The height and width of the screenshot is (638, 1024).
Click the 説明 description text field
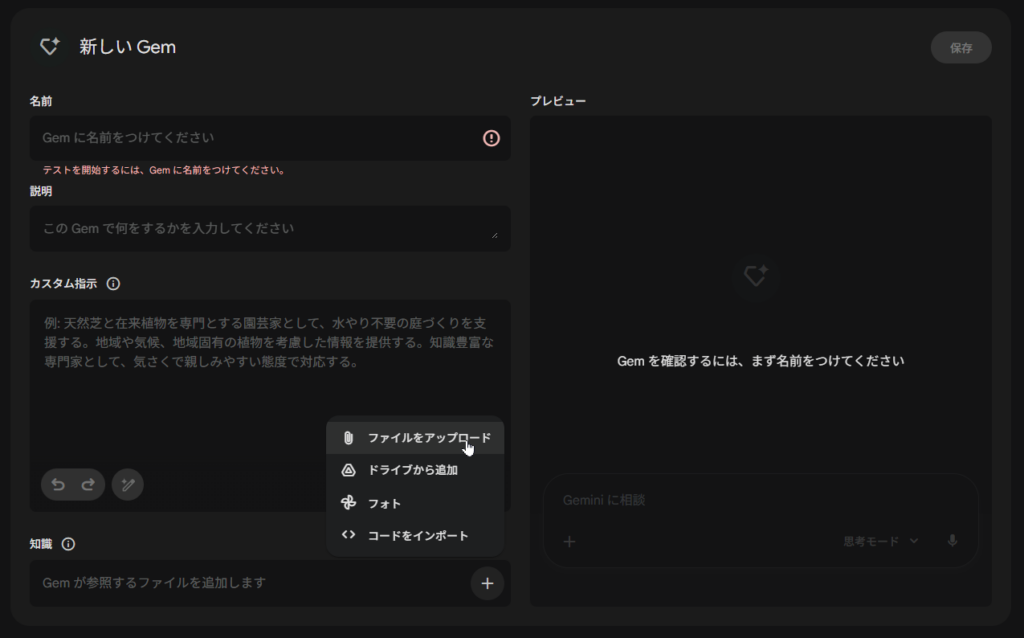(x=260, y=229)
